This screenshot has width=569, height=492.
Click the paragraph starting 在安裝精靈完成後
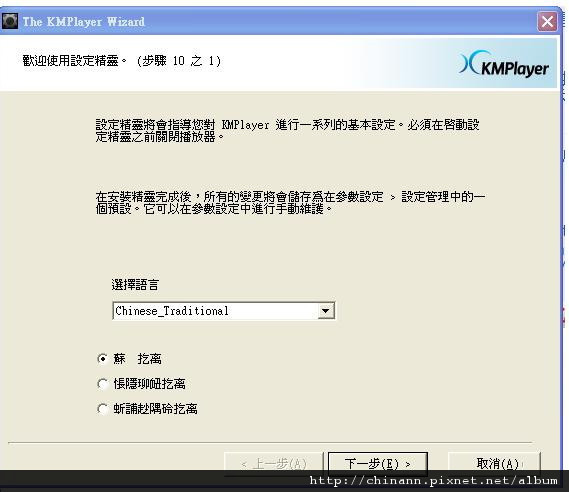[x=290, y=202]
